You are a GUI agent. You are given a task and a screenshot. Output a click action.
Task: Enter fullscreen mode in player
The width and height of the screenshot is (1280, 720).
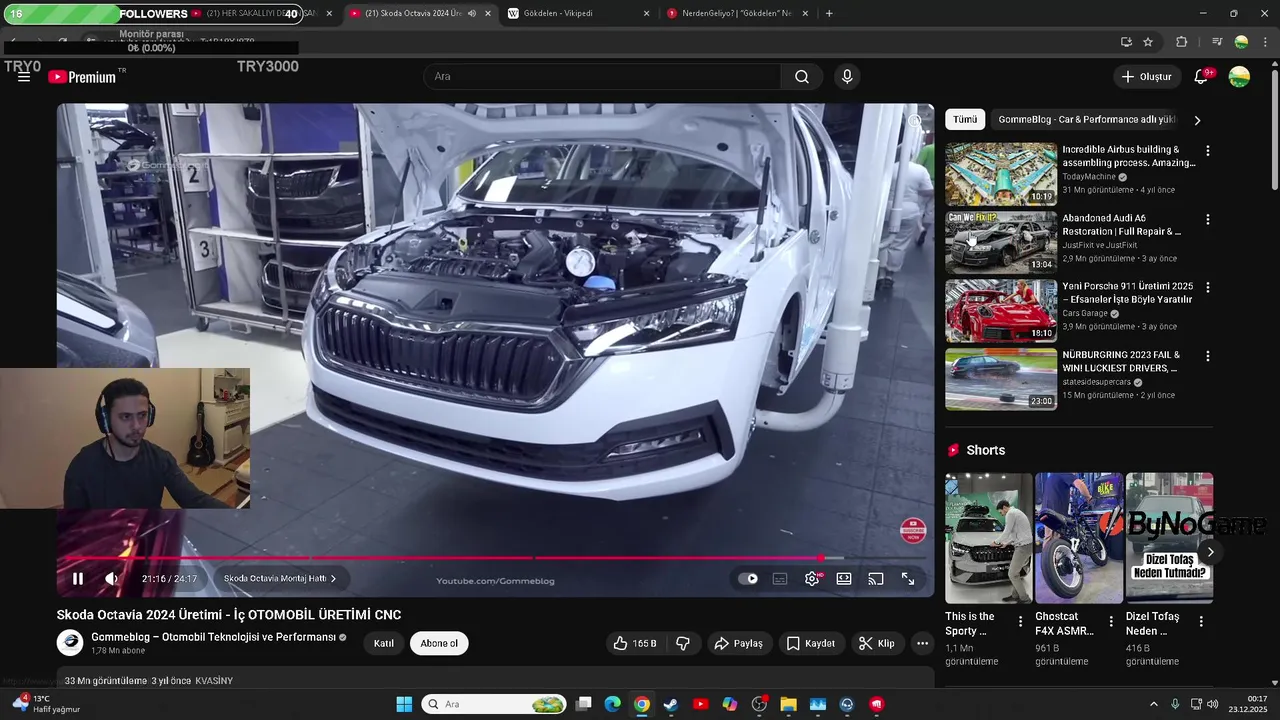point(908,579)
